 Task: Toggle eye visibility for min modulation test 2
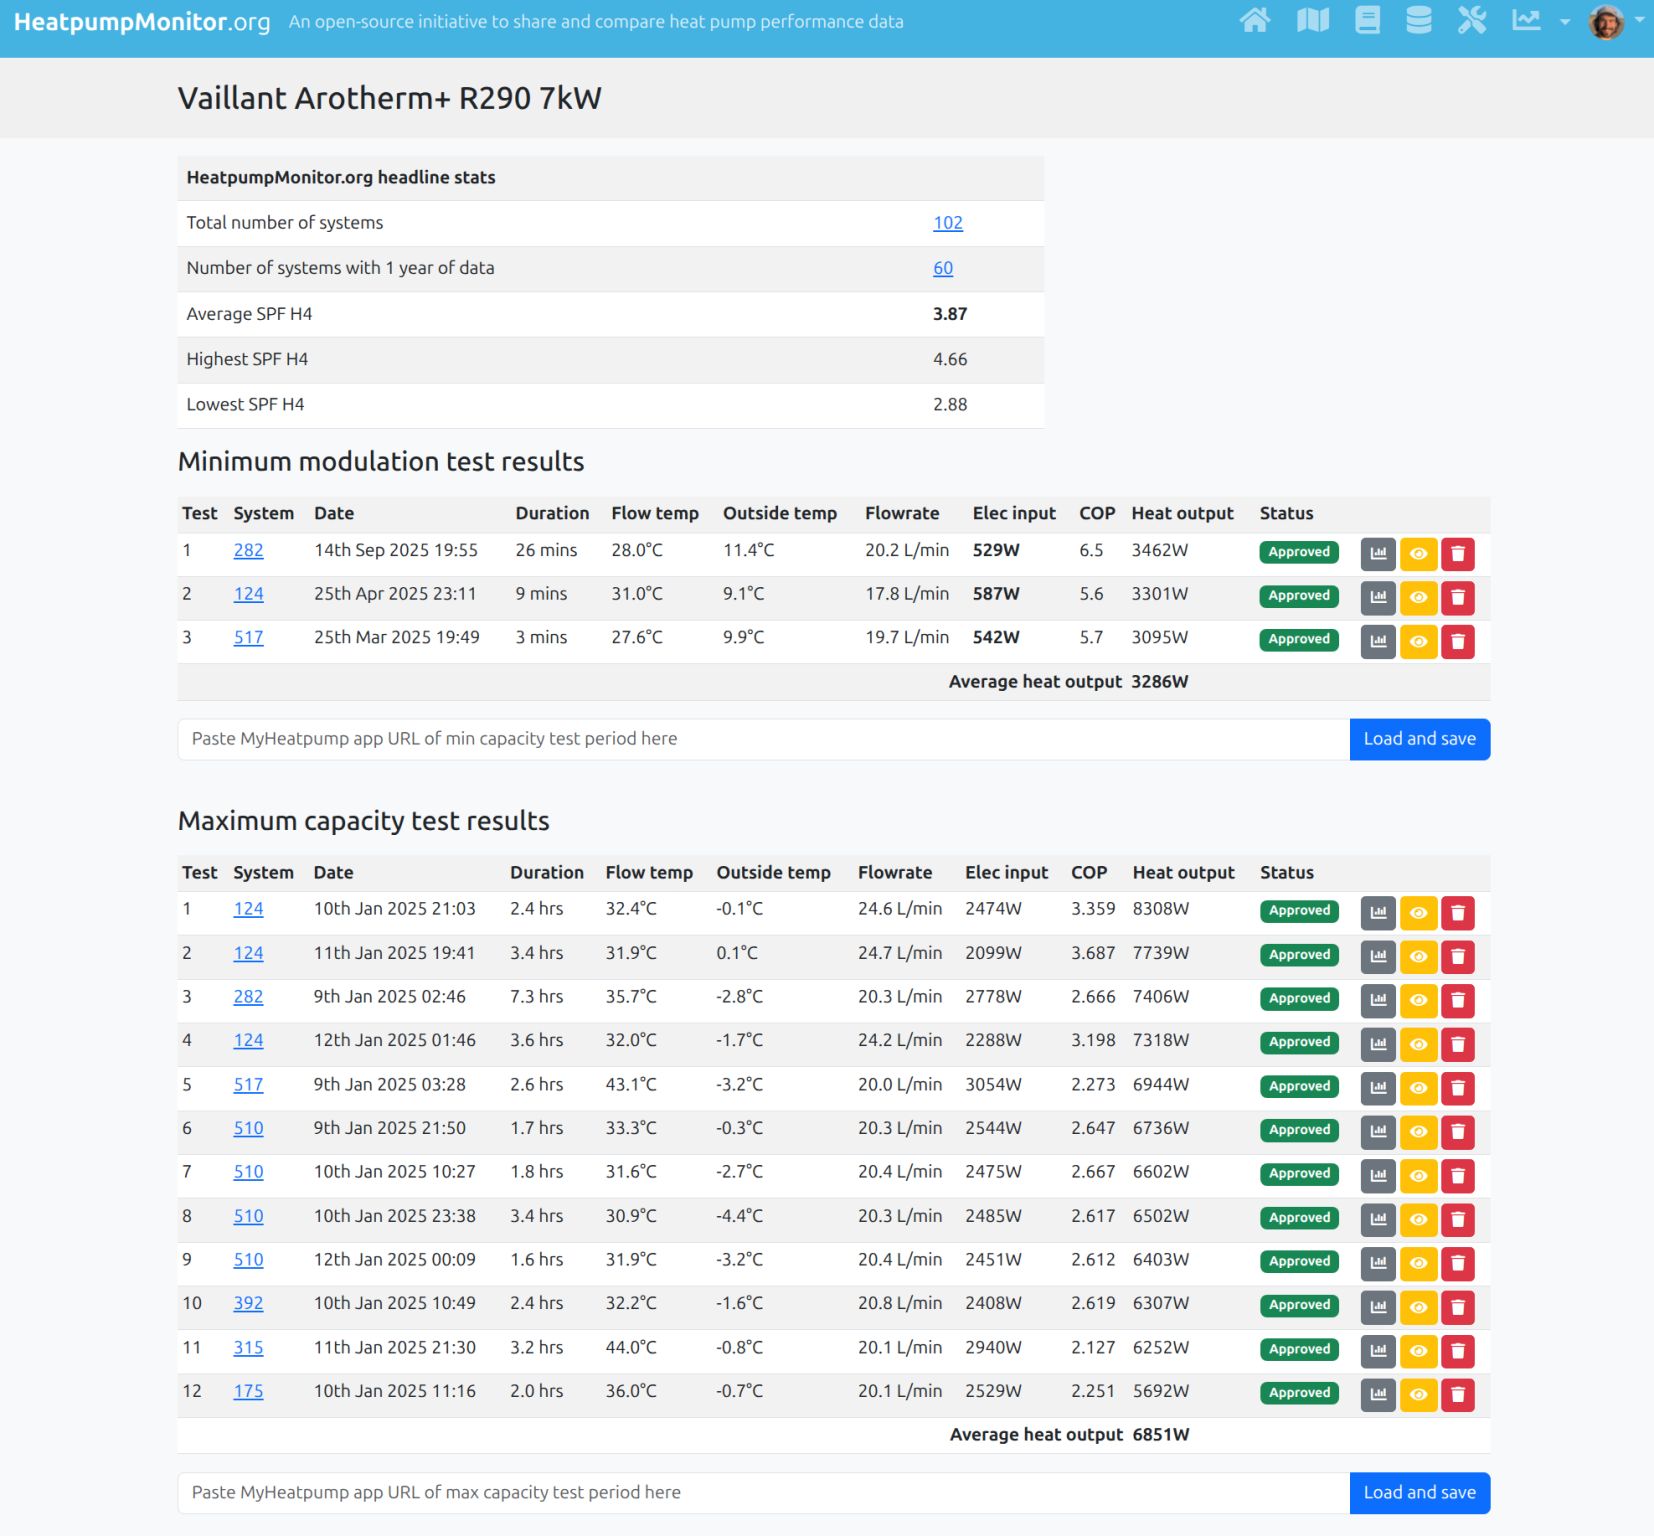pos(1418,598)
